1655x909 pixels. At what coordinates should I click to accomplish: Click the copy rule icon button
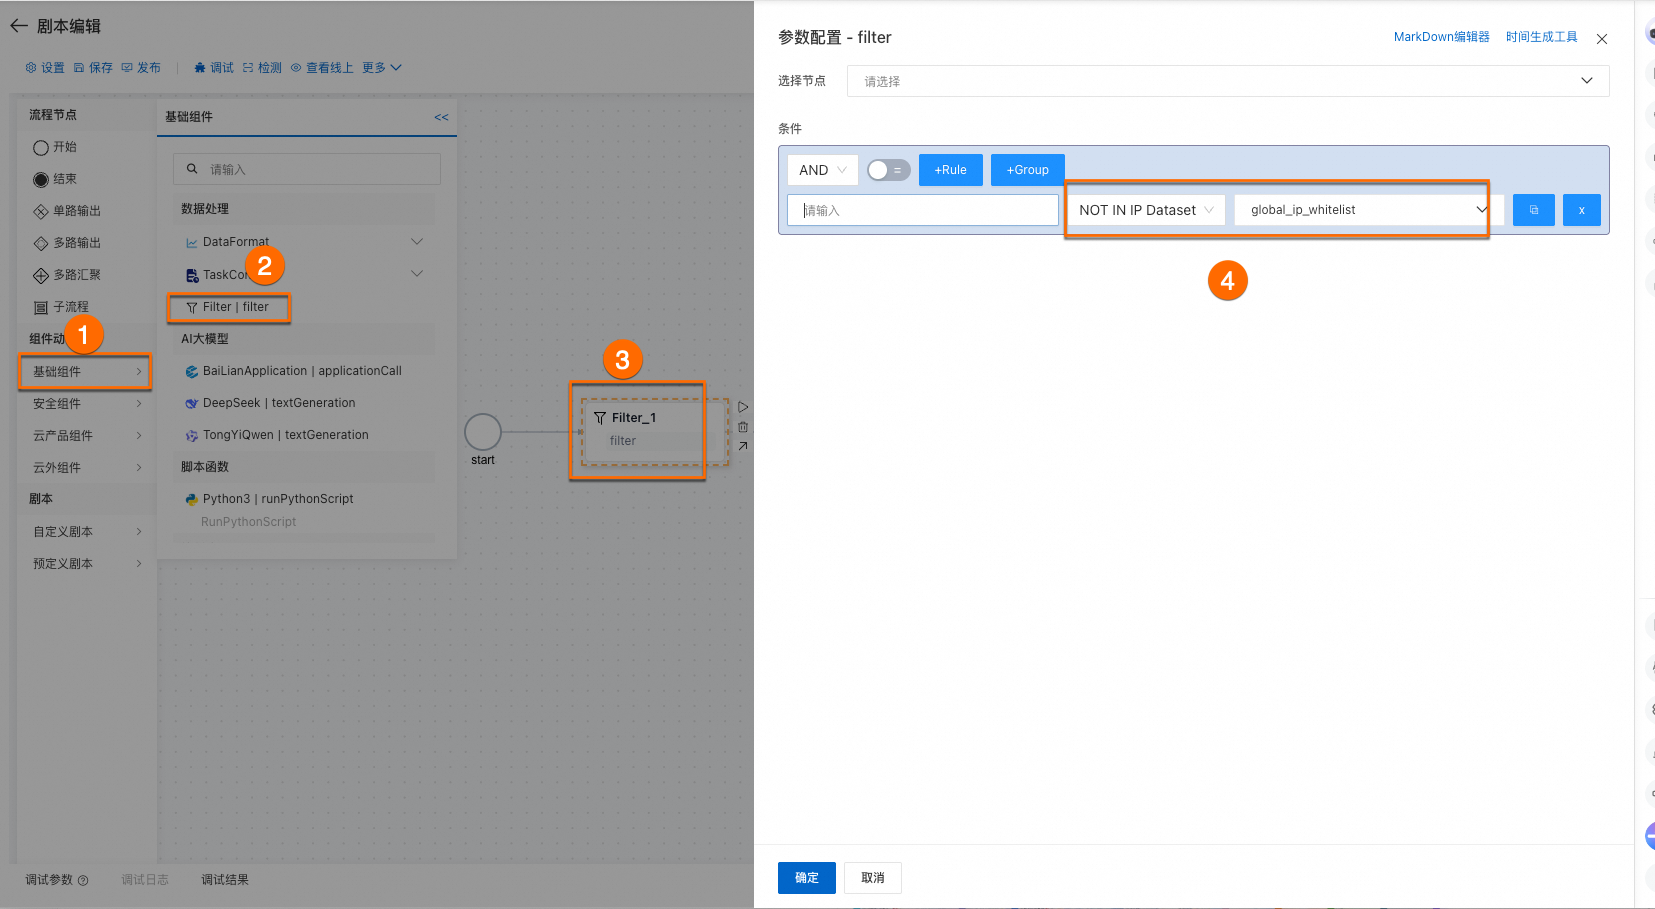1533,210
